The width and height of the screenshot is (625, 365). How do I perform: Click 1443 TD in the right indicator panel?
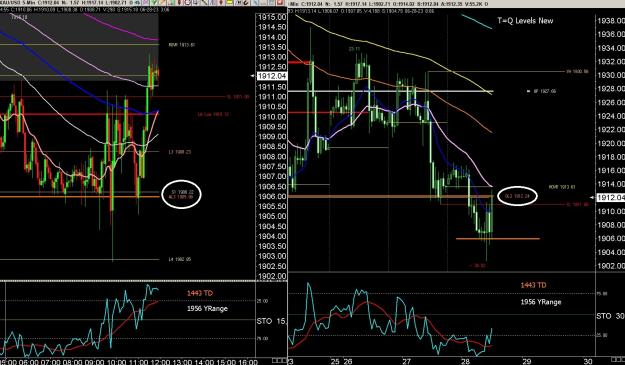(x=533, y=285)
